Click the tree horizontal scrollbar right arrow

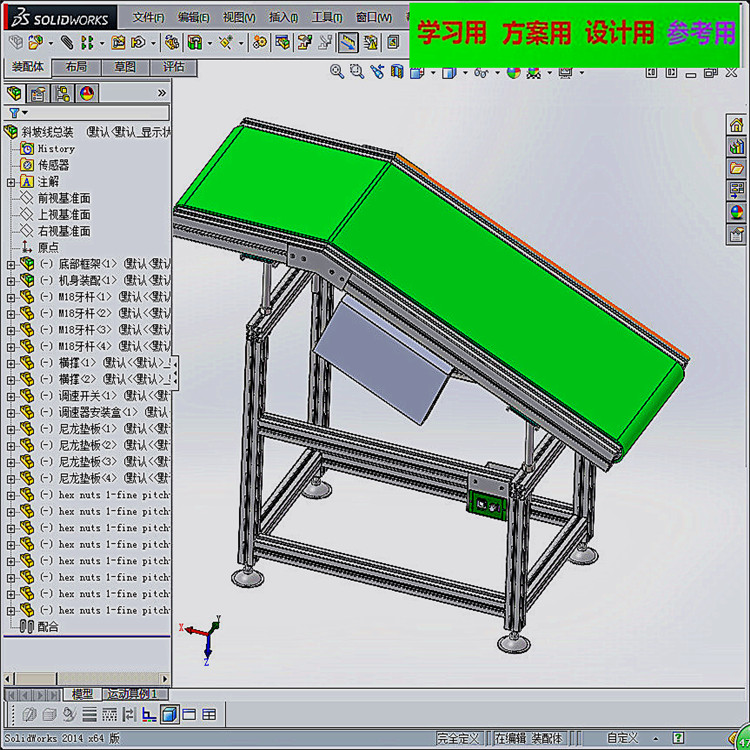click(x=165, y=679)
